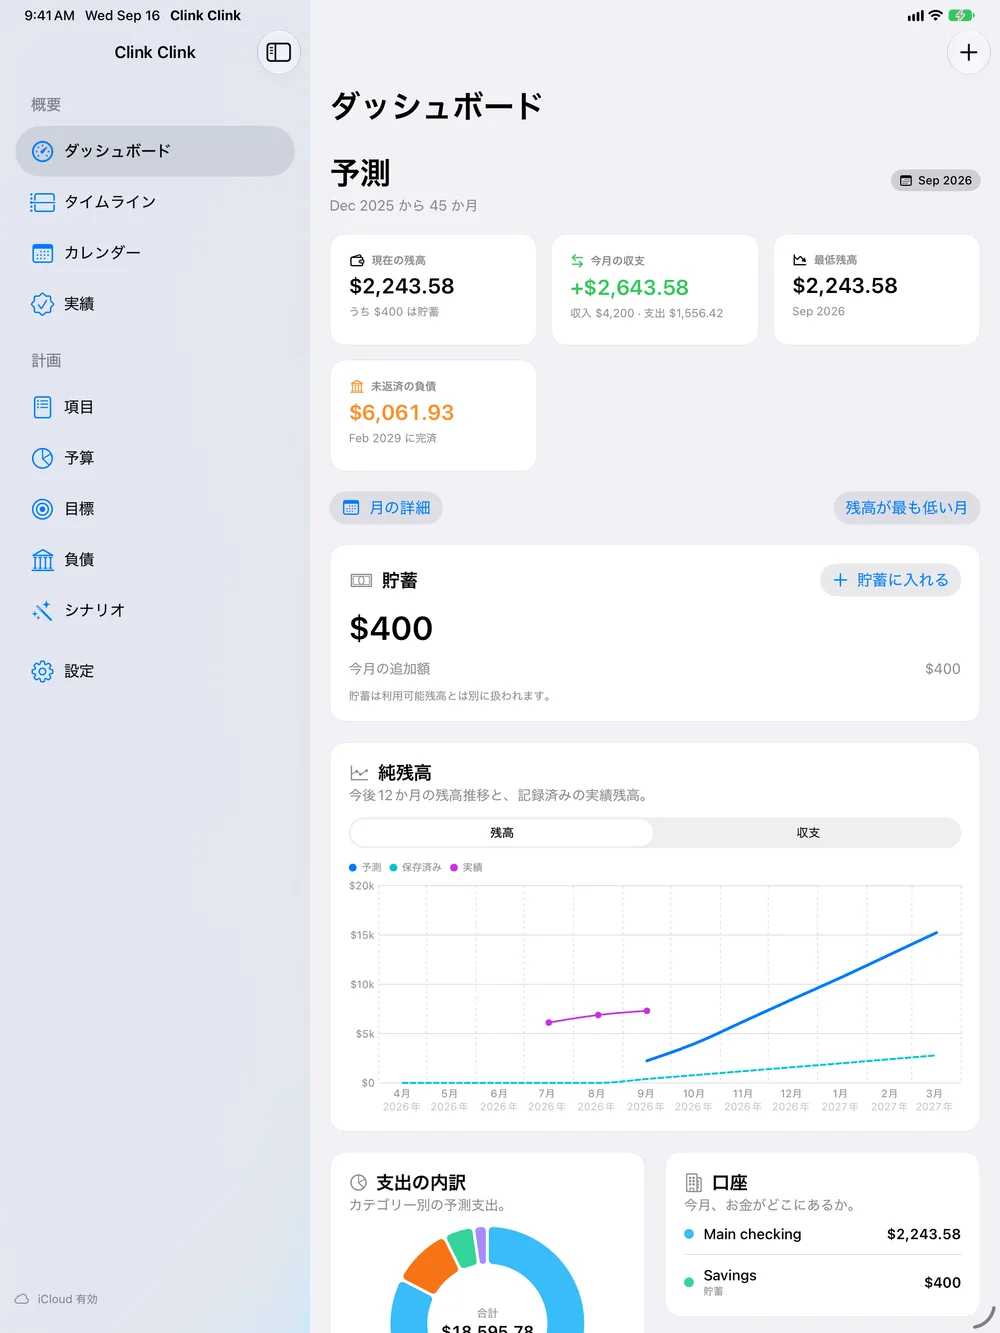
Task: Click the 実績 legend purple dot
Action: coord(454,868)
